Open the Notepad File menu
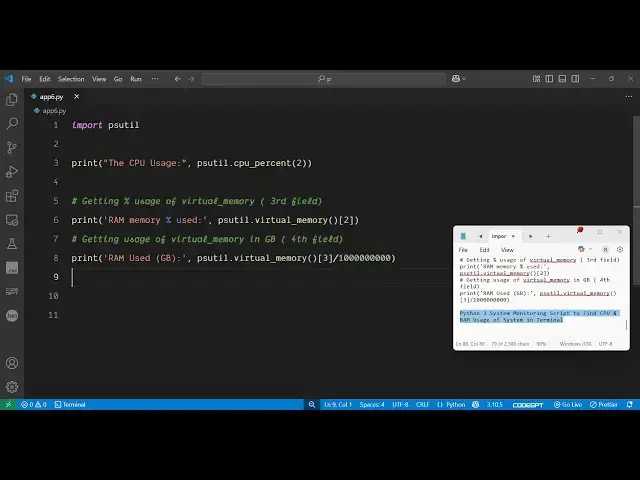640x480 pixels. coord(463,250)
